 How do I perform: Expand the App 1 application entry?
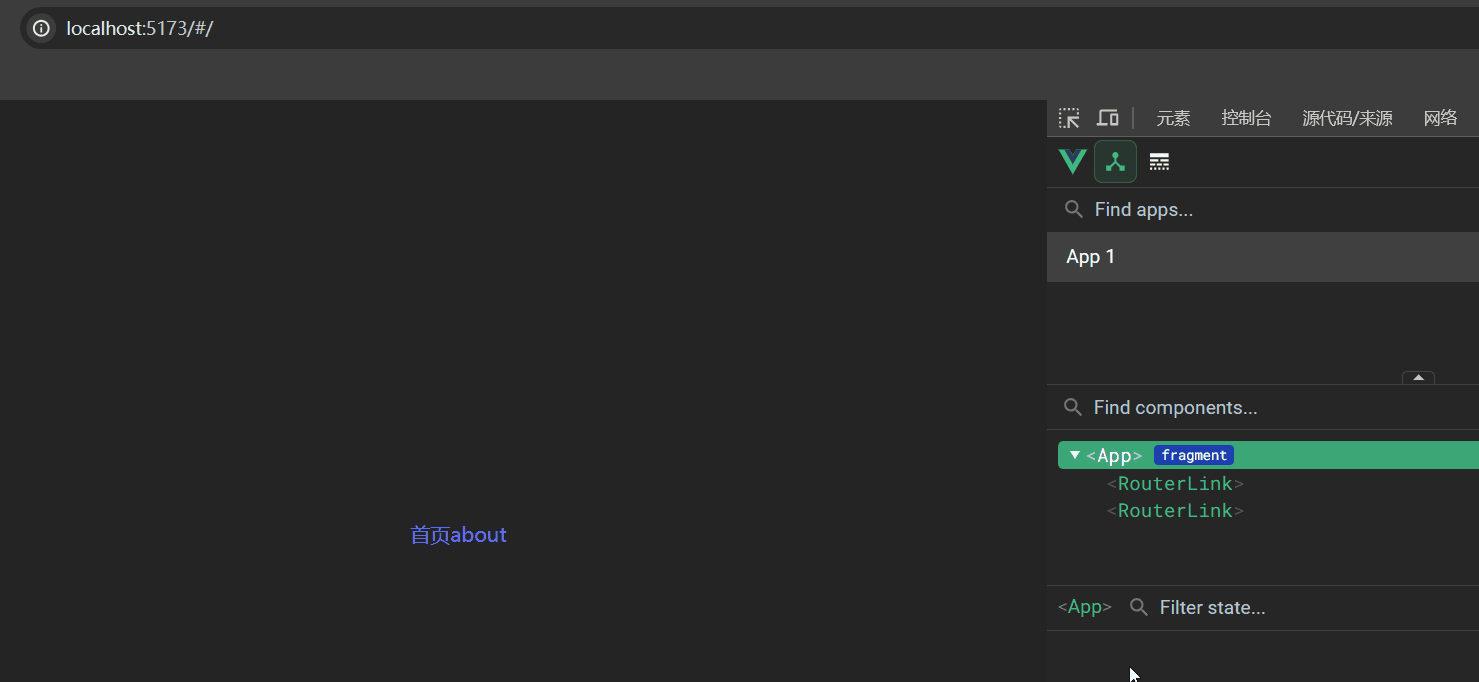(1090, 256)
